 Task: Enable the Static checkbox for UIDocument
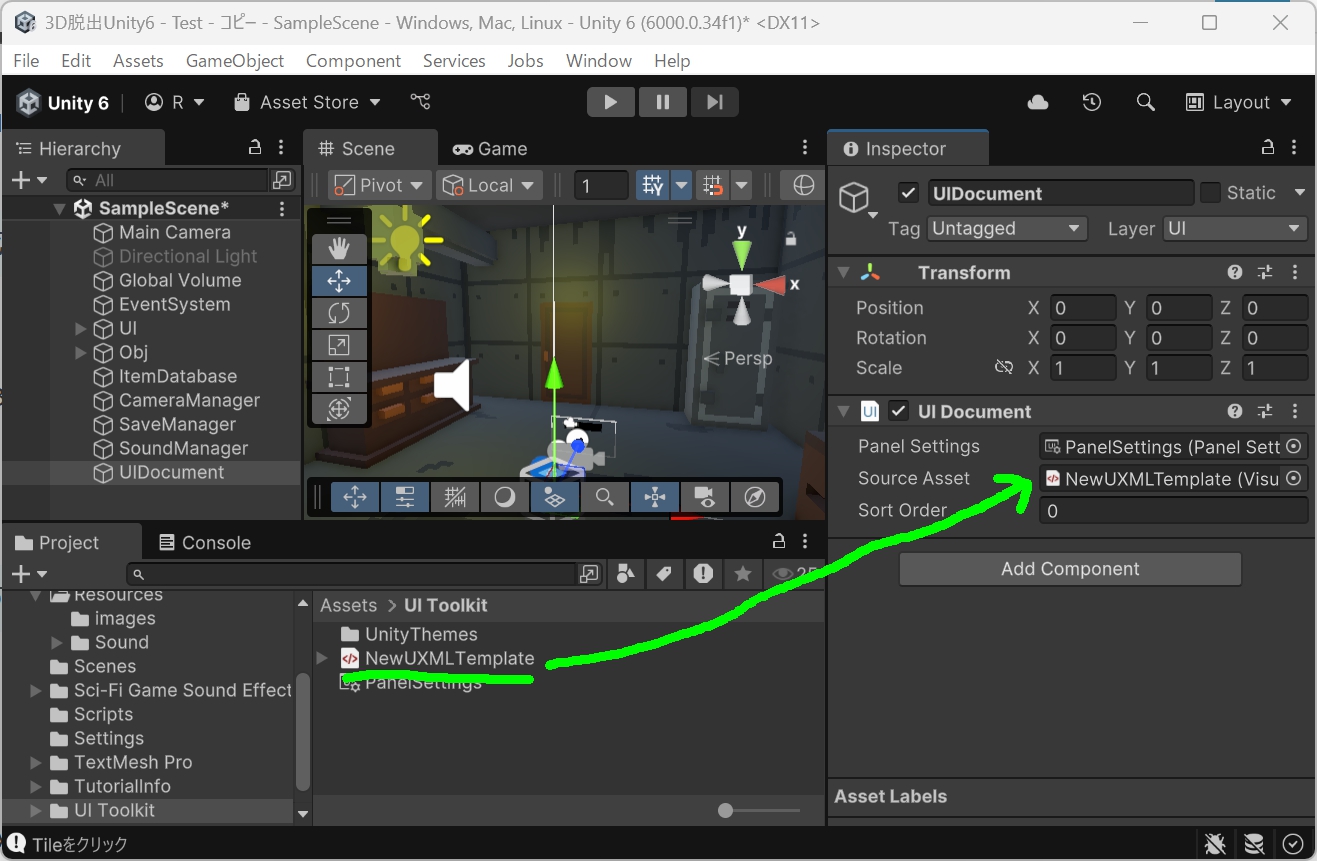pos(1211,192)
